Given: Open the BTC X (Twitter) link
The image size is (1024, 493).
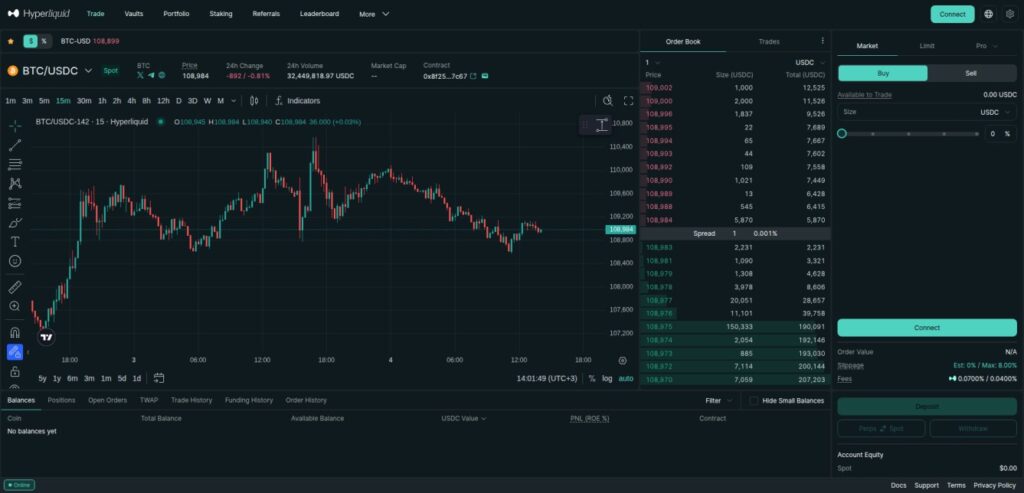Looking at the screenshot, I should pos(140,76).
